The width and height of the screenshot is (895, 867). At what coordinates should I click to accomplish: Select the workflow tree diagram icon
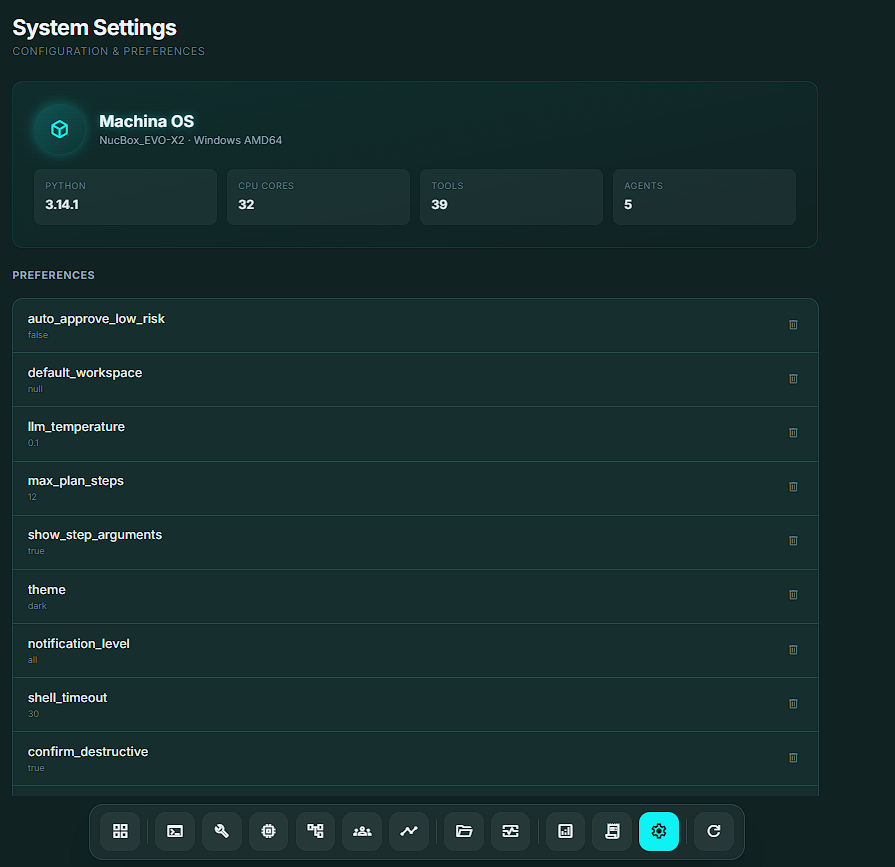pyautogui.click(x=315, y=831)
